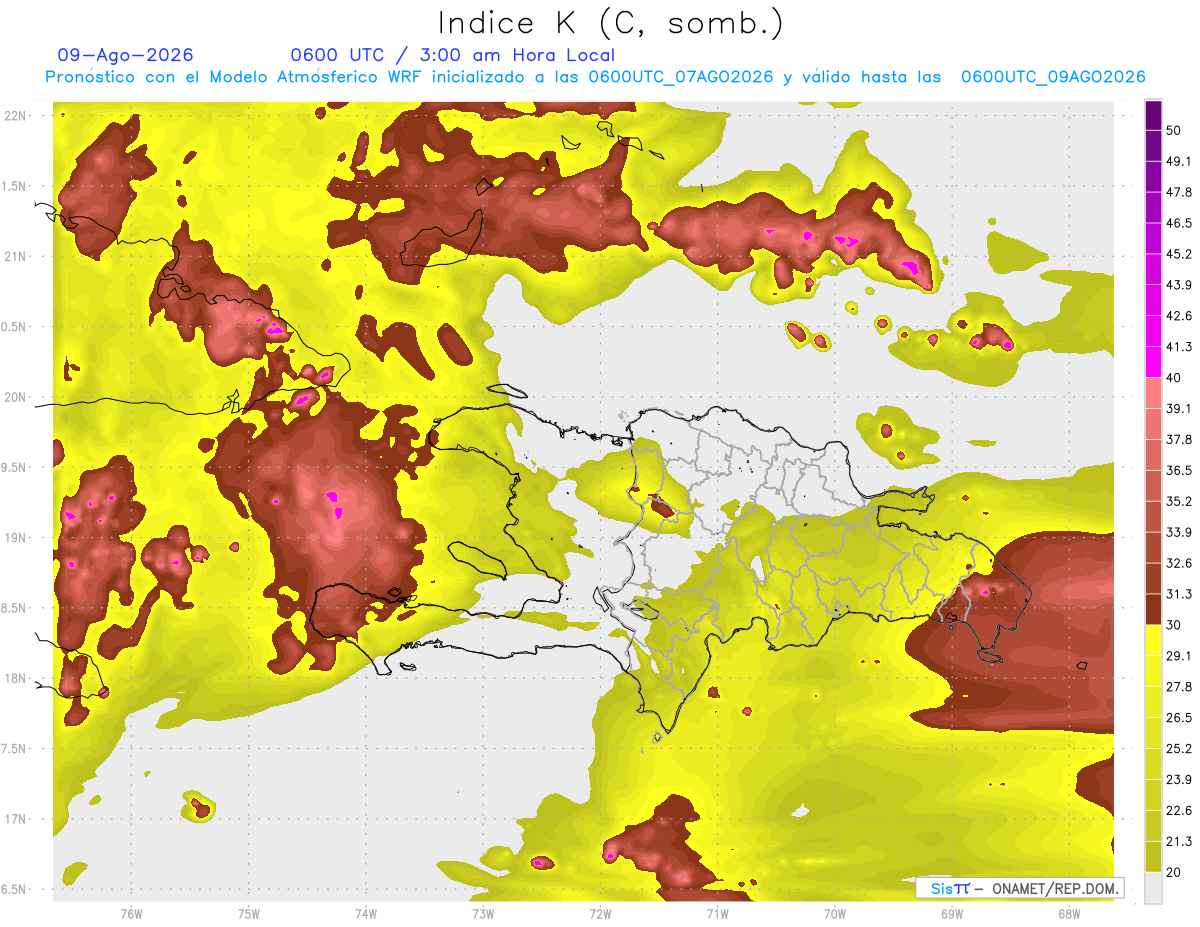Click the colorbar value 35.2
The height and width of the screenshot is (927, 1200).
1179,501
